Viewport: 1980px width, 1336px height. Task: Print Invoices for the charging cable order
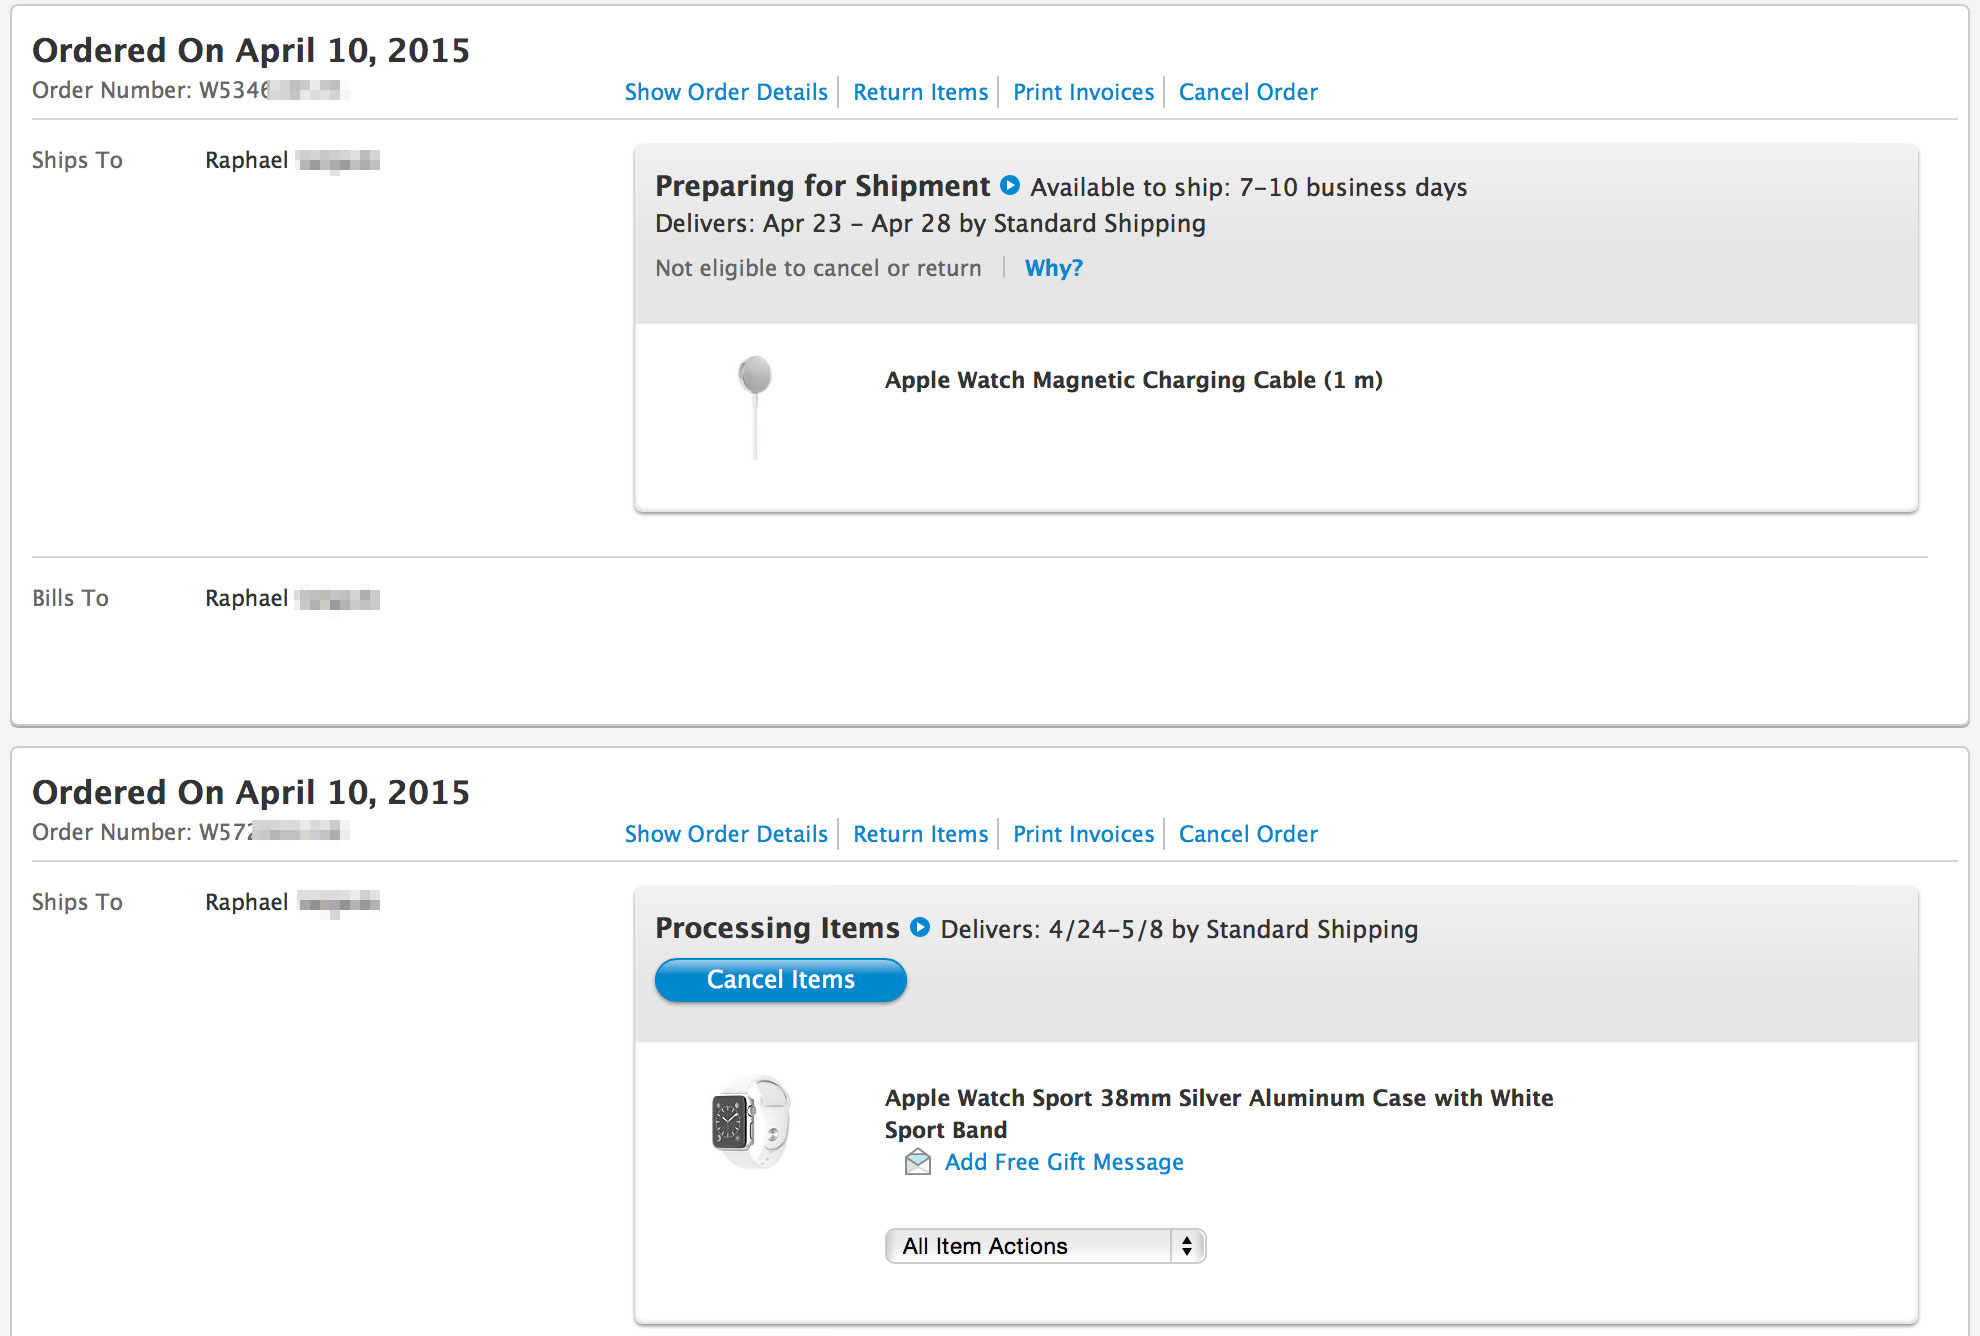click(1083, 92)
